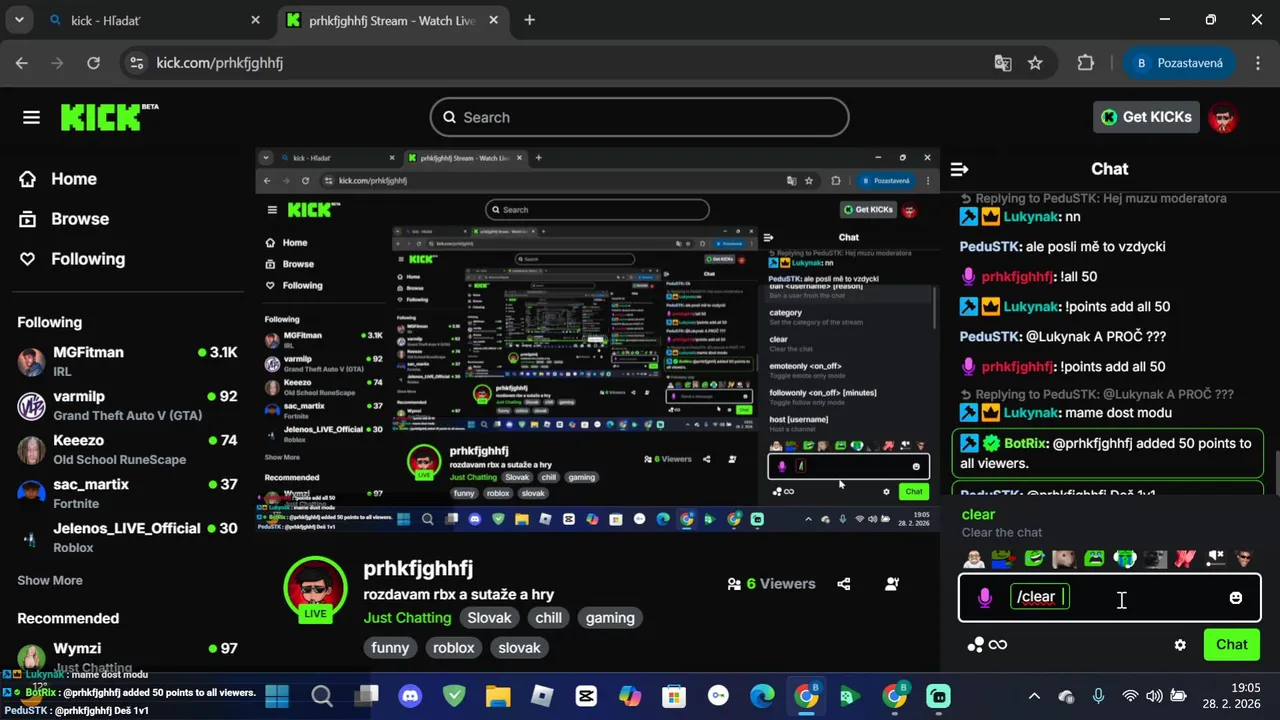The image size is (1280, 720).
Task: Open Jelenos_LIVE_Official channel
Action: (127, 537)
